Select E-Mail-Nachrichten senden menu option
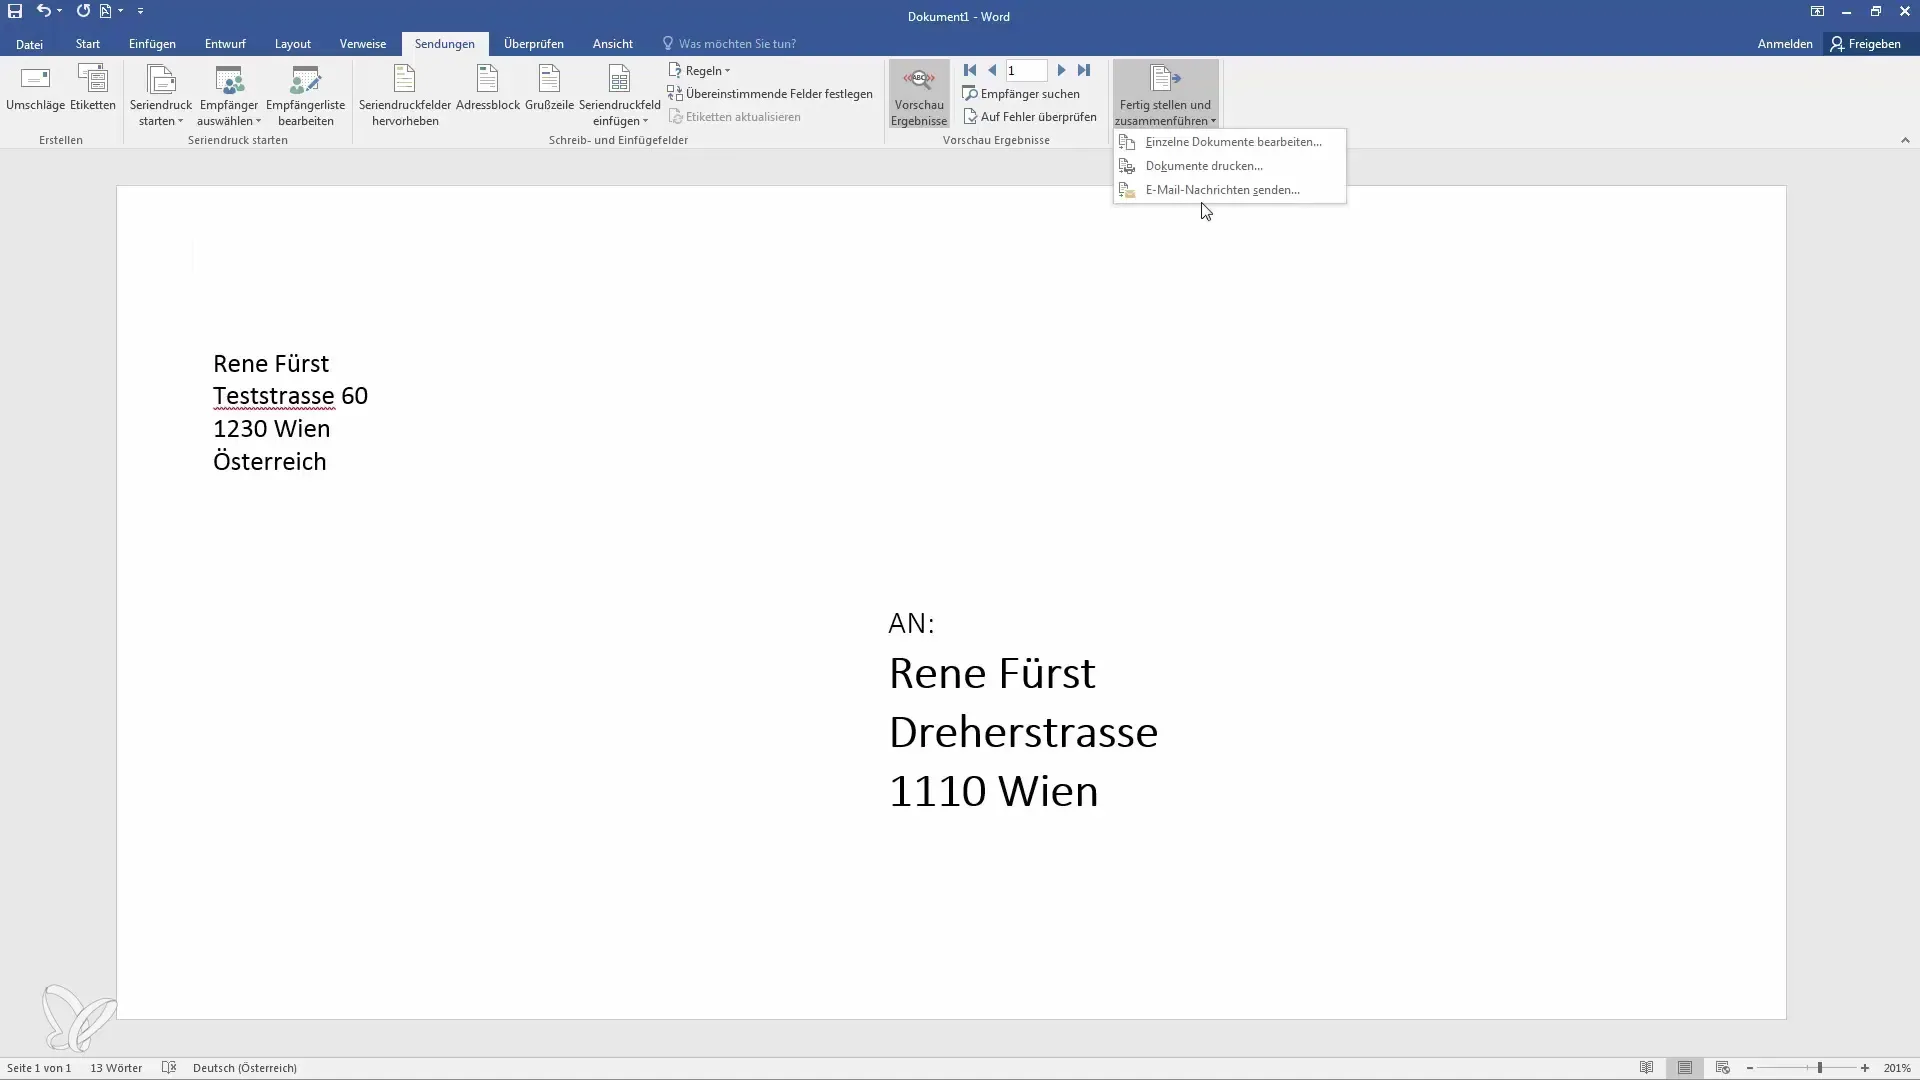This screenshot has height=1080, width=1920. (1222, 189)
